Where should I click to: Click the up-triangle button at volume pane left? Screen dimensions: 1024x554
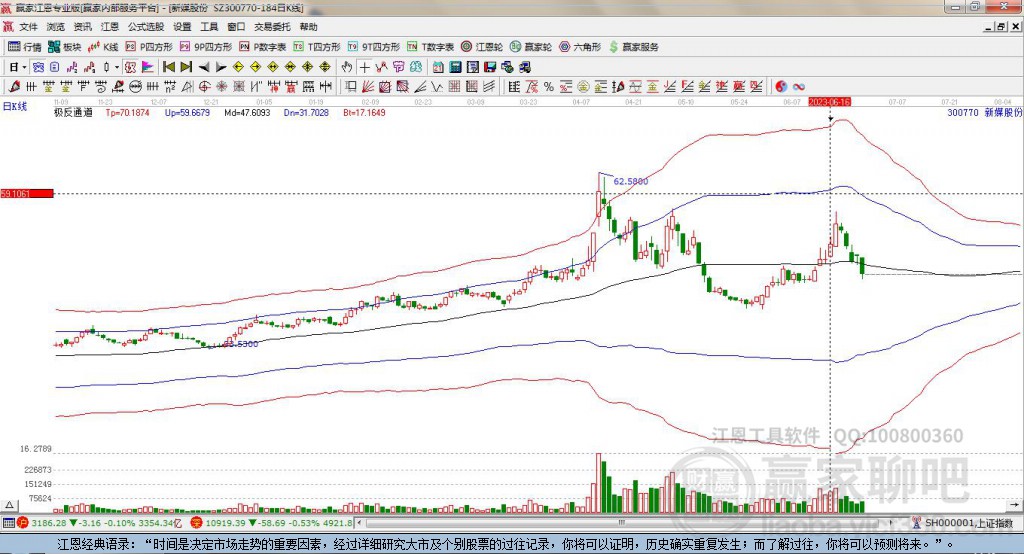[x=9, y=505]
